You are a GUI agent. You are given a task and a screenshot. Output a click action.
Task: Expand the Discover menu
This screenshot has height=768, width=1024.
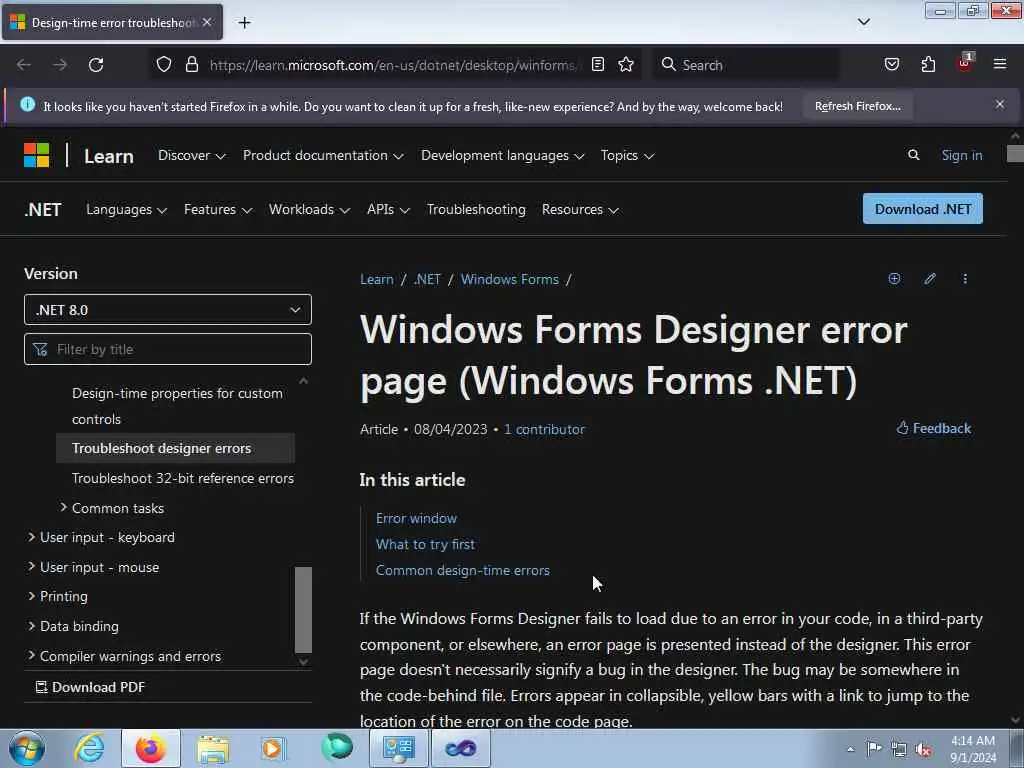click(x=191, y=155)
